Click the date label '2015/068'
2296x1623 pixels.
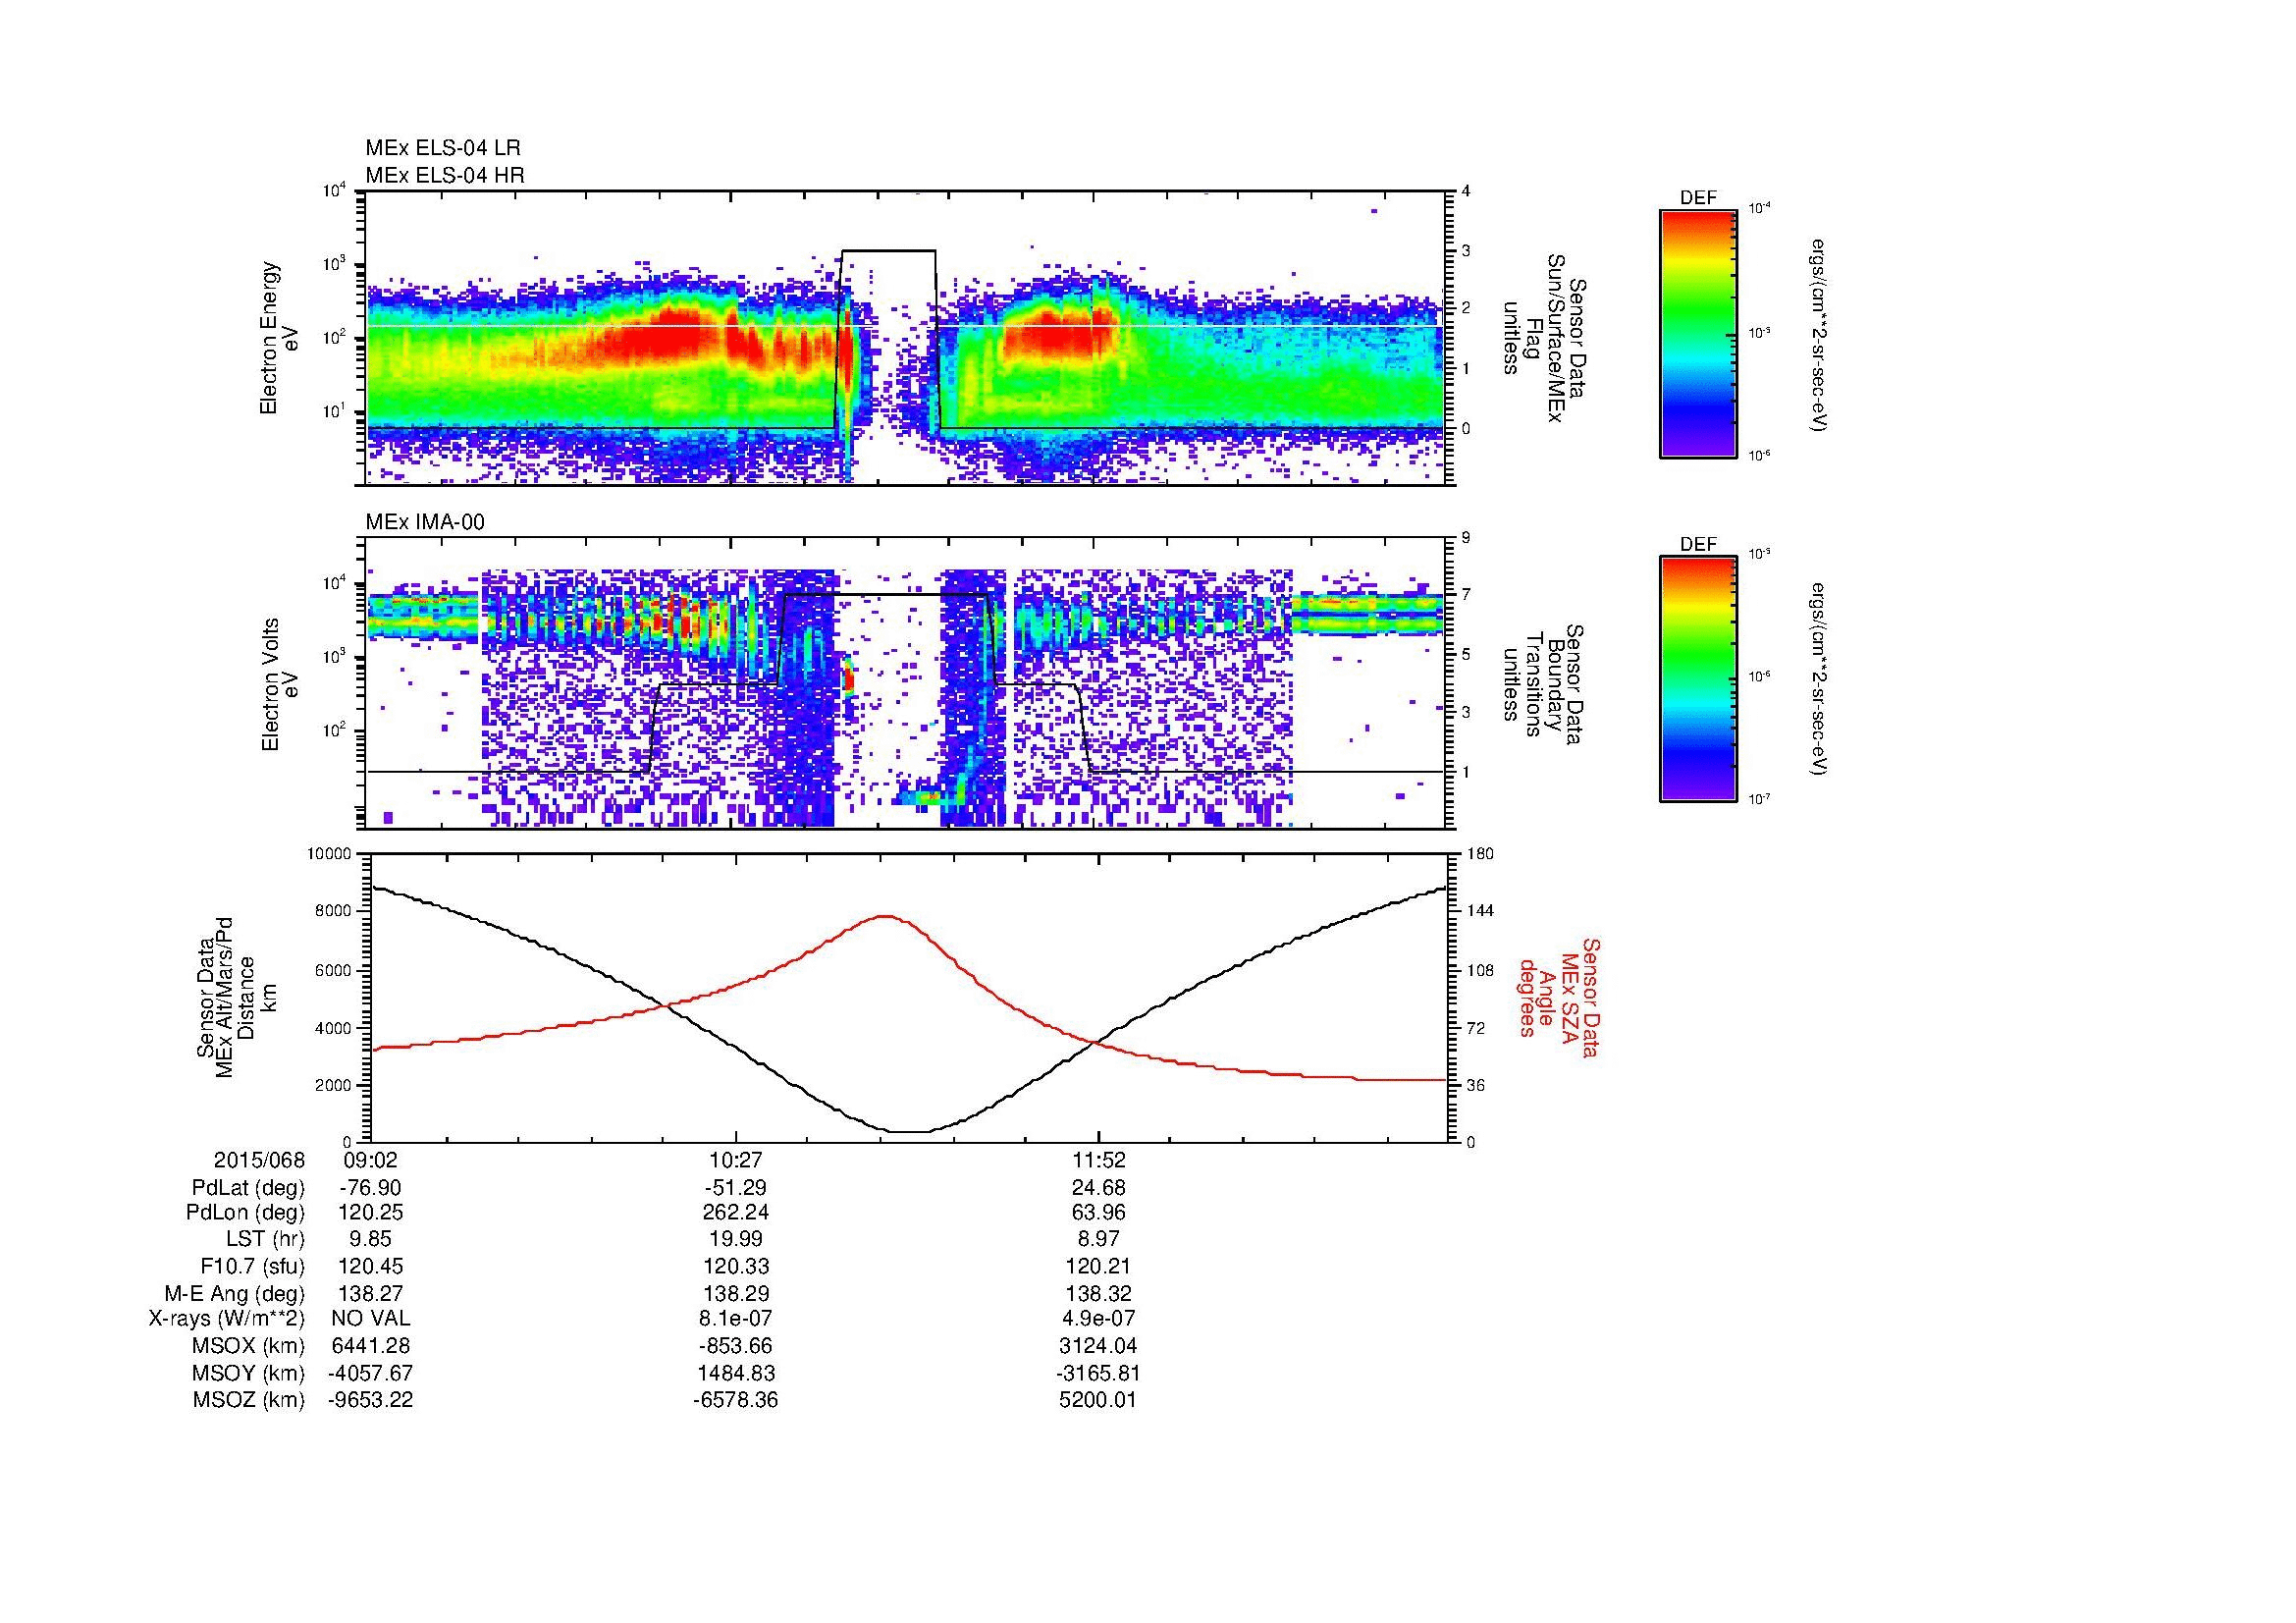[259, 1161]
